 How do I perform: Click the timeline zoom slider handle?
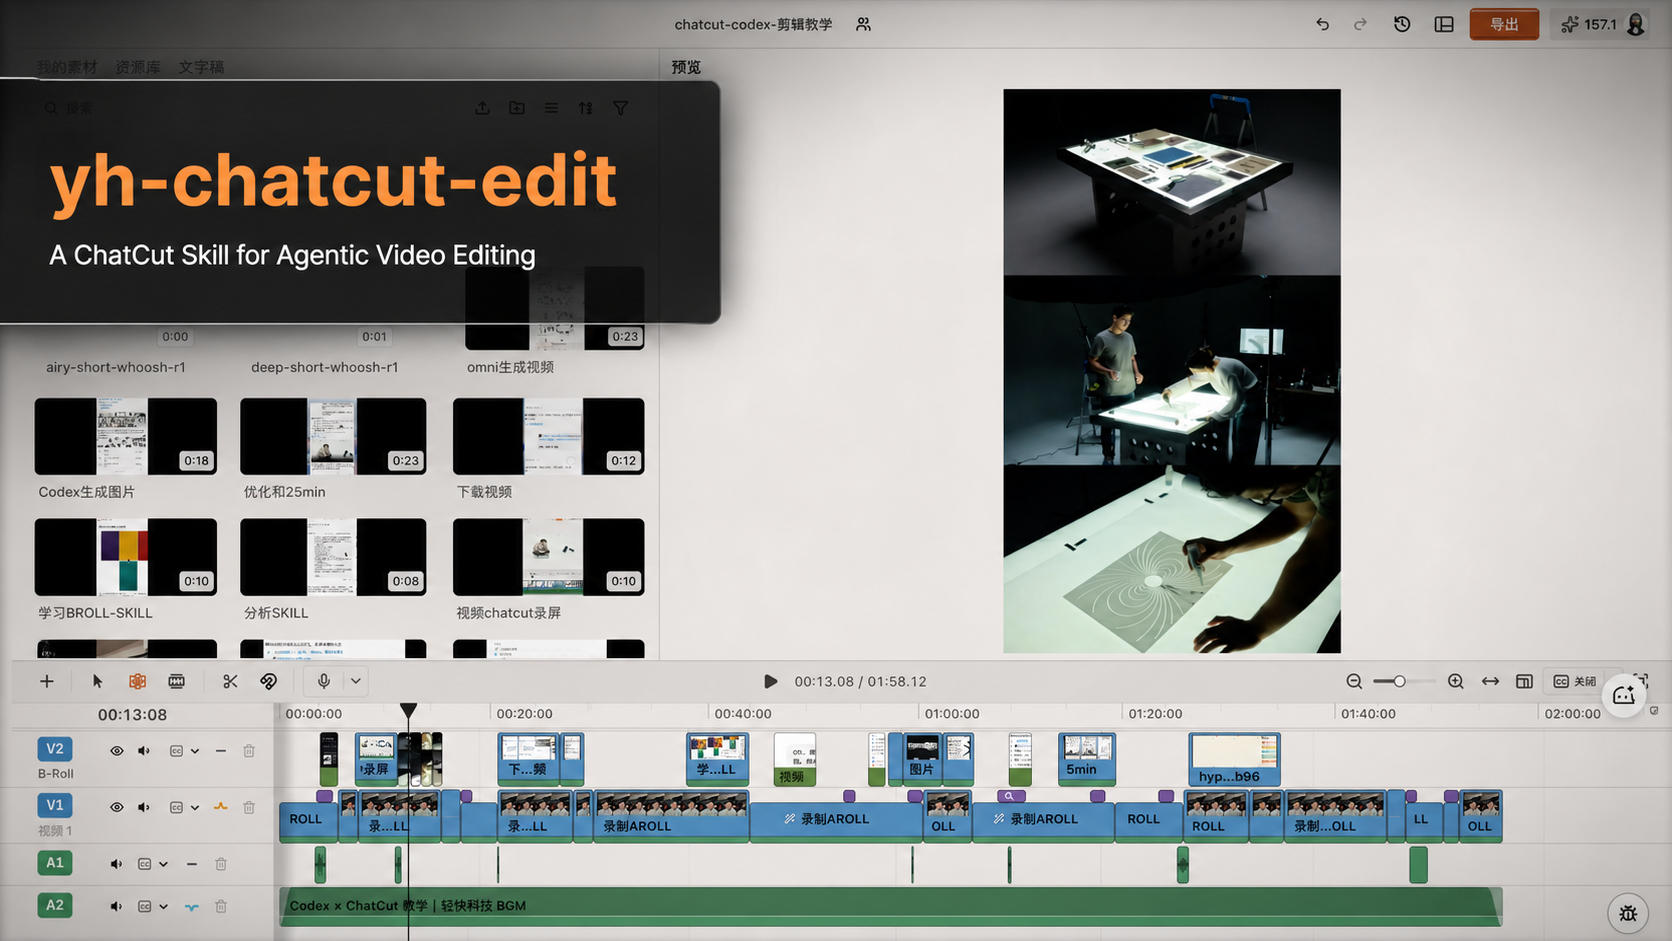click(1400, 681)
